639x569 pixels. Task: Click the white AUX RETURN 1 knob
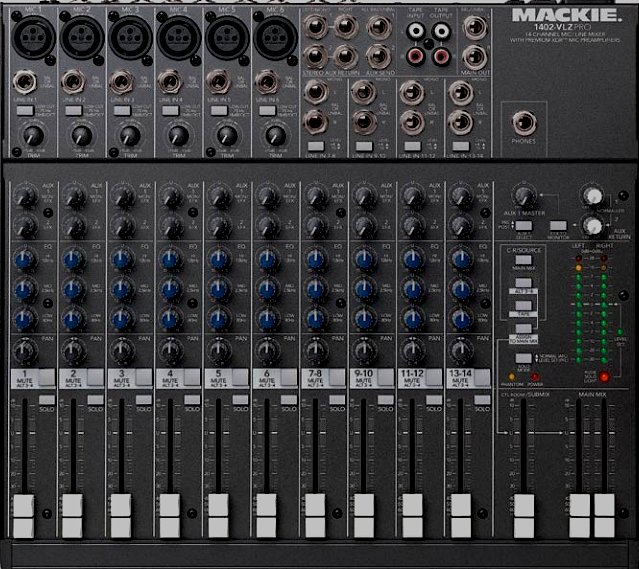tap(593, 197)
